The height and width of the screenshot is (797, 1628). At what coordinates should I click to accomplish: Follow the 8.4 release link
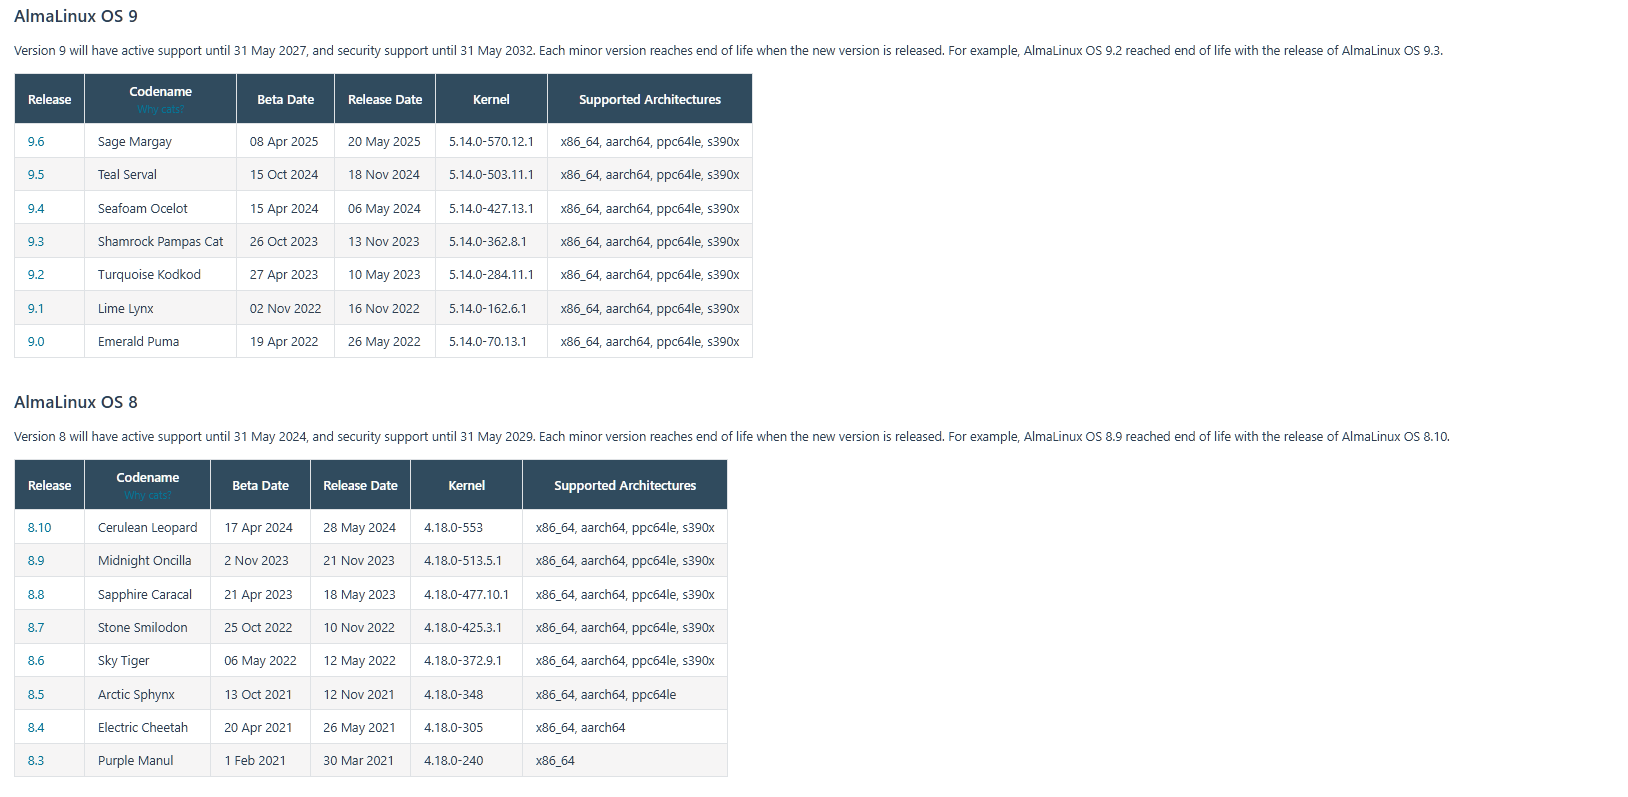pyautogui.click(x=36, y=728)
